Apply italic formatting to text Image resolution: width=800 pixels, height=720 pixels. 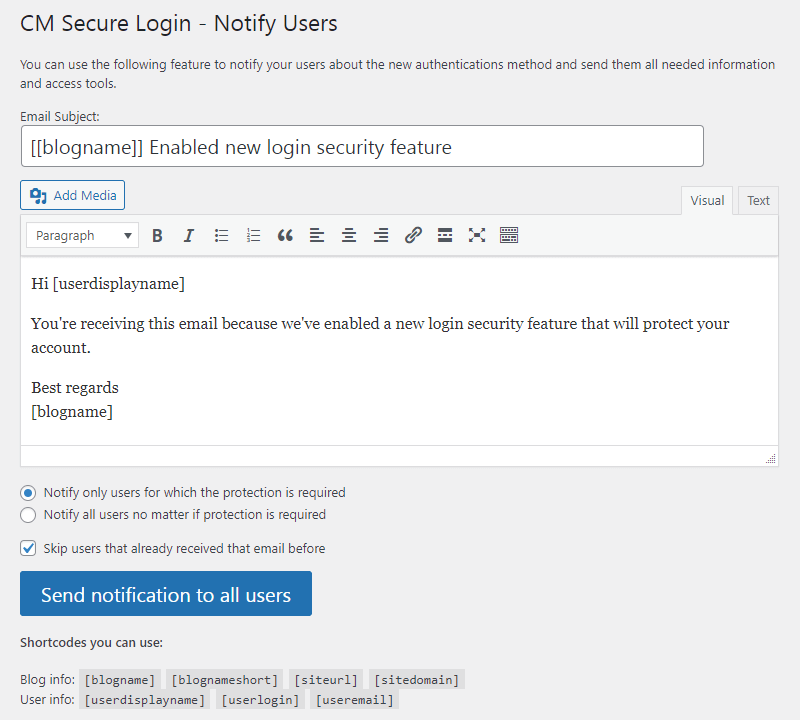tap(189, 236)
